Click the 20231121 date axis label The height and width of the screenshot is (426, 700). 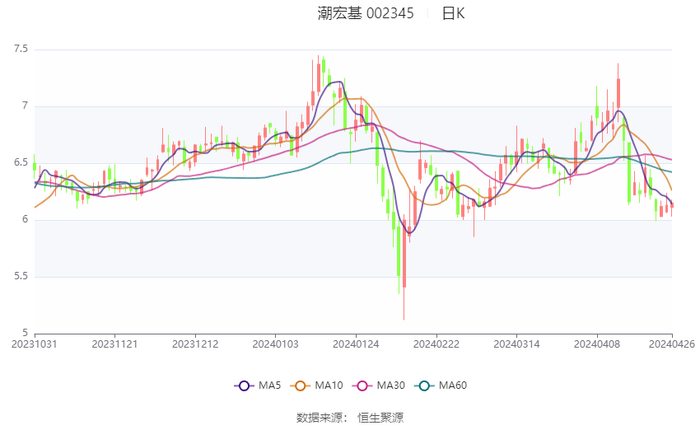(x=115, y=342)
